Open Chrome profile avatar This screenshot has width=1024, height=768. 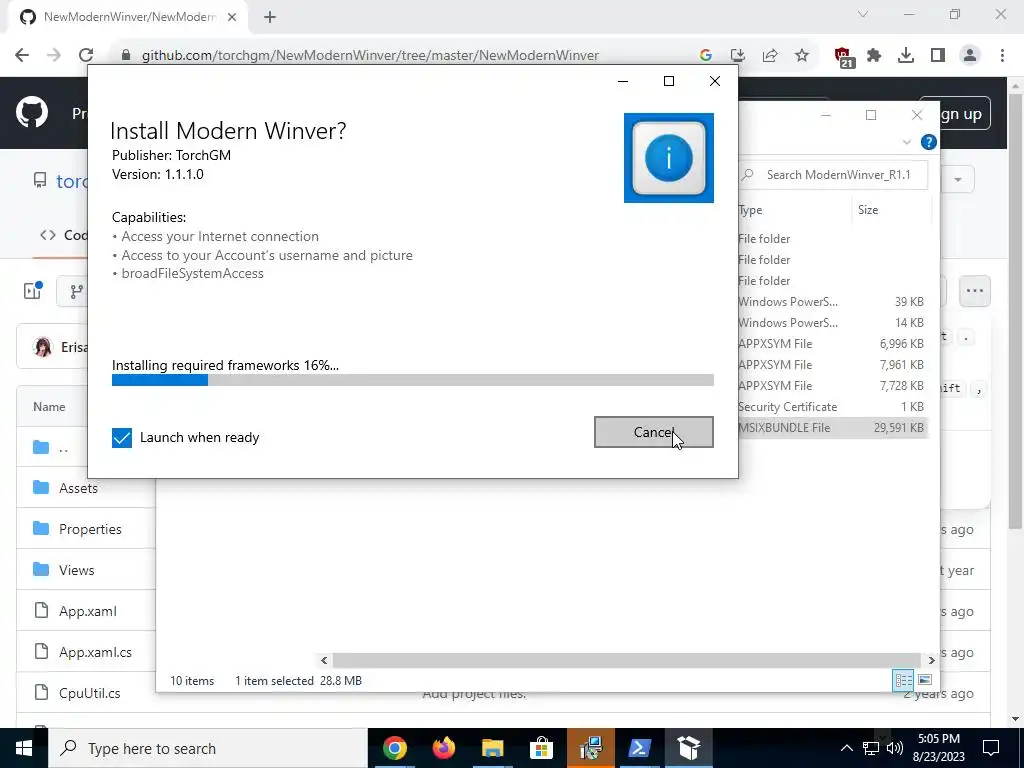pyautogui.click(x=970, y=56)
